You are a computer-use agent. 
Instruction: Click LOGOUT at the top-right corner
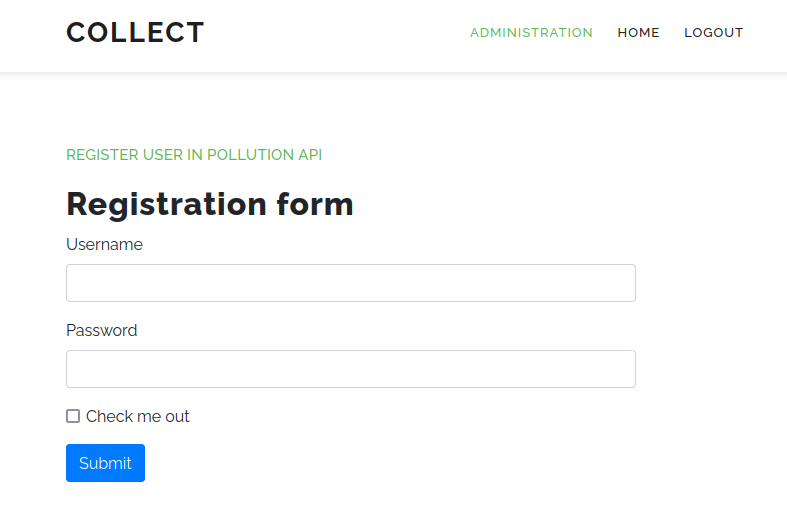click(x=713, y=33)
